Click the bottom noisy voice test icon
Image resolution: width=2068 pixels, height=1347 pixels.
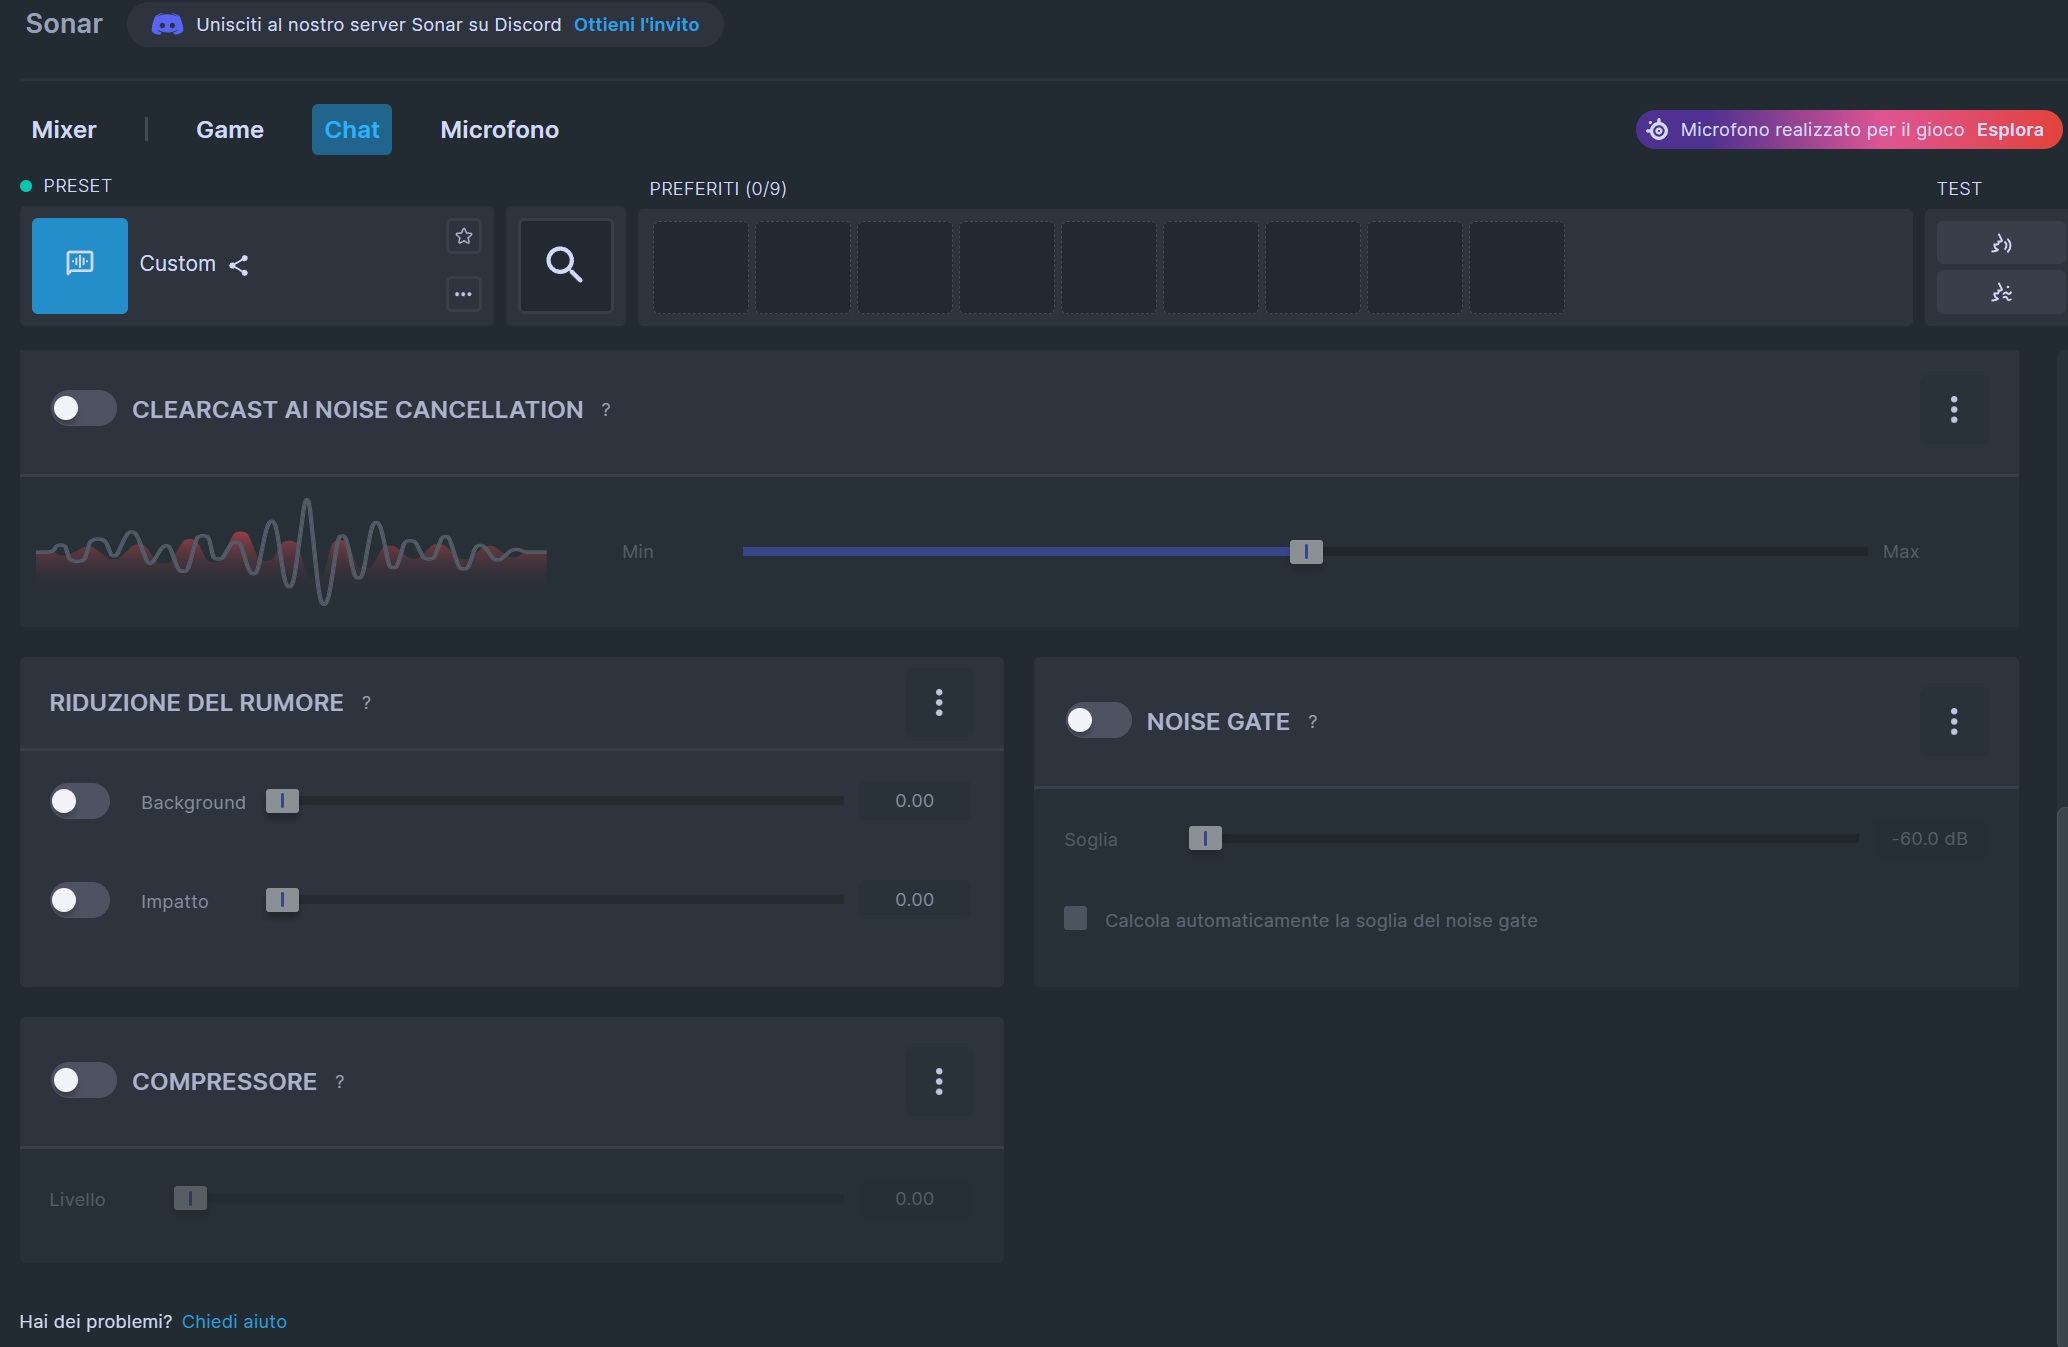click(x=2000, y=292)
